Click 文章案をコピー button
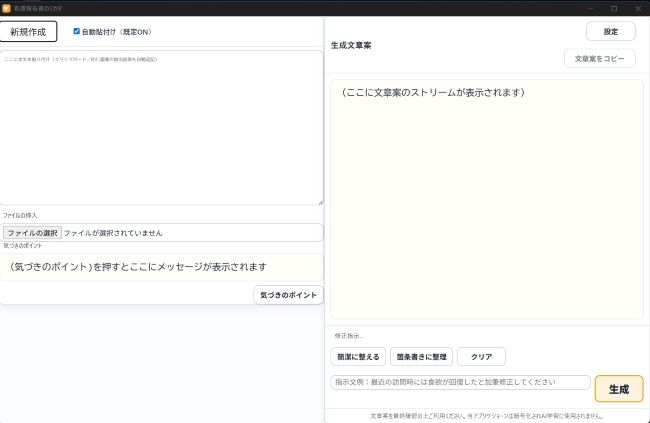The image size is (650, 423). pyautogui.click(x=599, y=58)
